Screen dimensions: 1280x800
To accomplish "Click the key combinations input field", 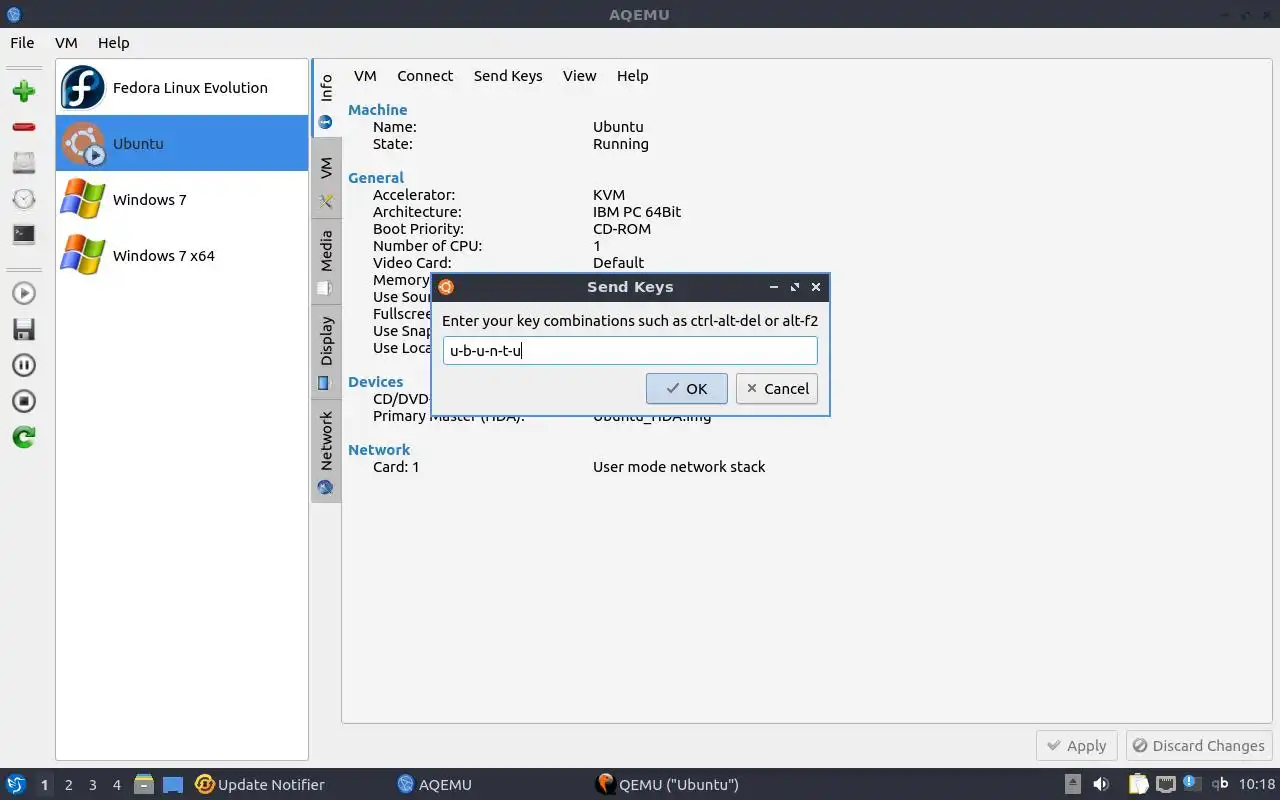I will click(630, 350).
